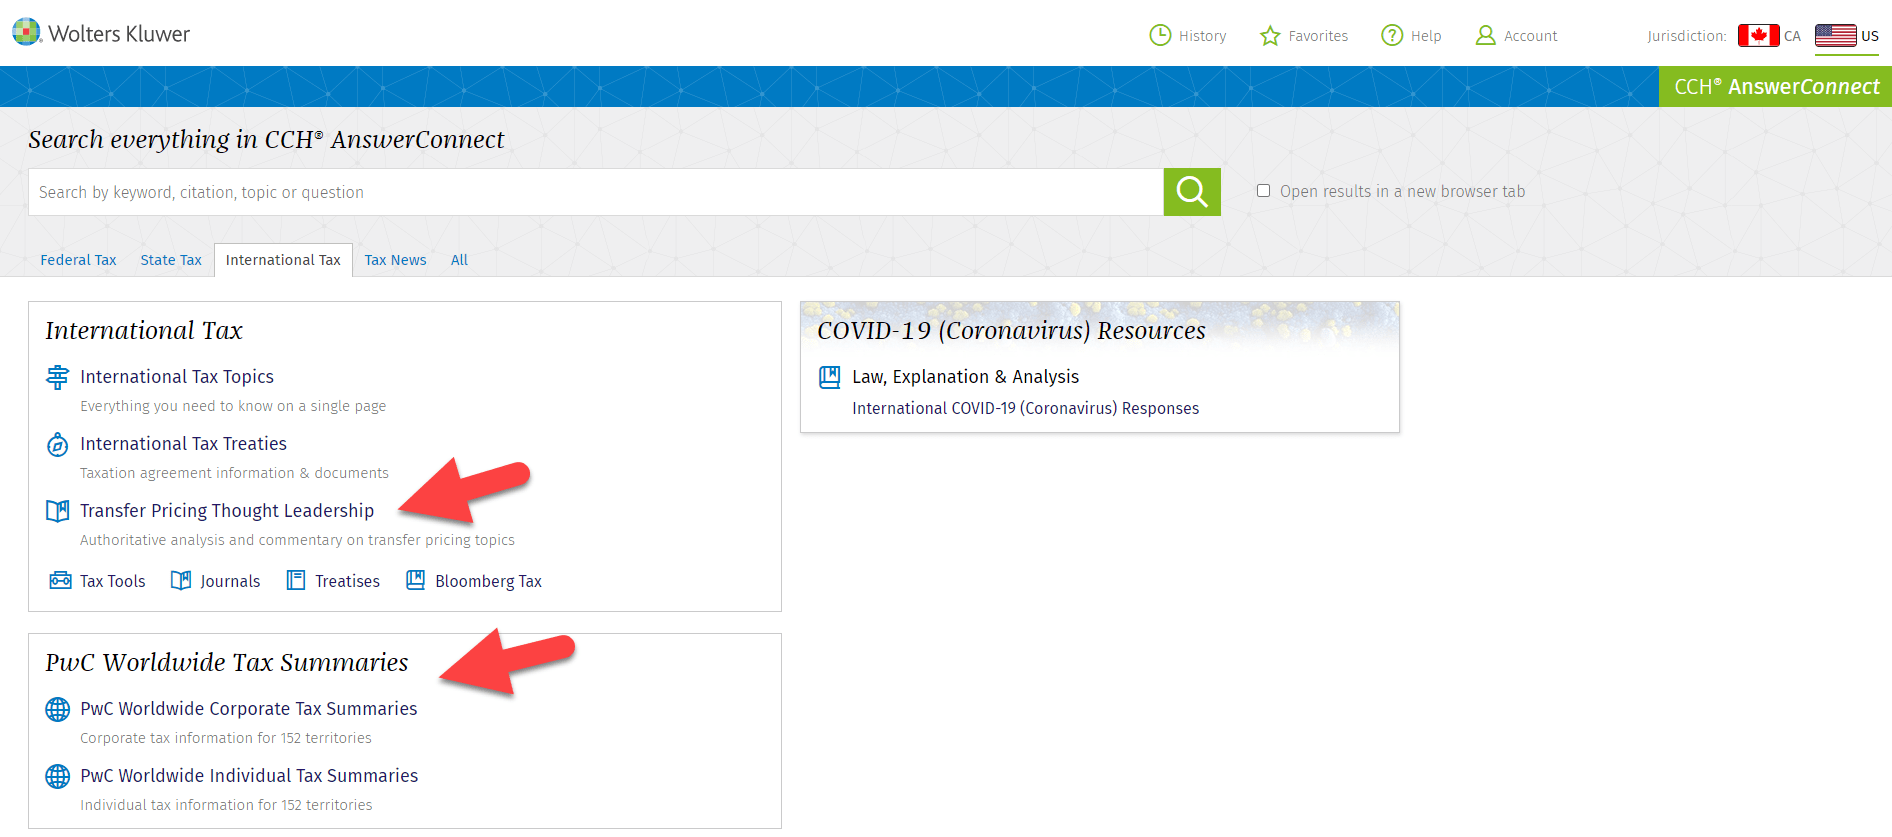Click the CA jurisdiction label
This screenshot has width=1892, height=837.
coord(1792,36)
